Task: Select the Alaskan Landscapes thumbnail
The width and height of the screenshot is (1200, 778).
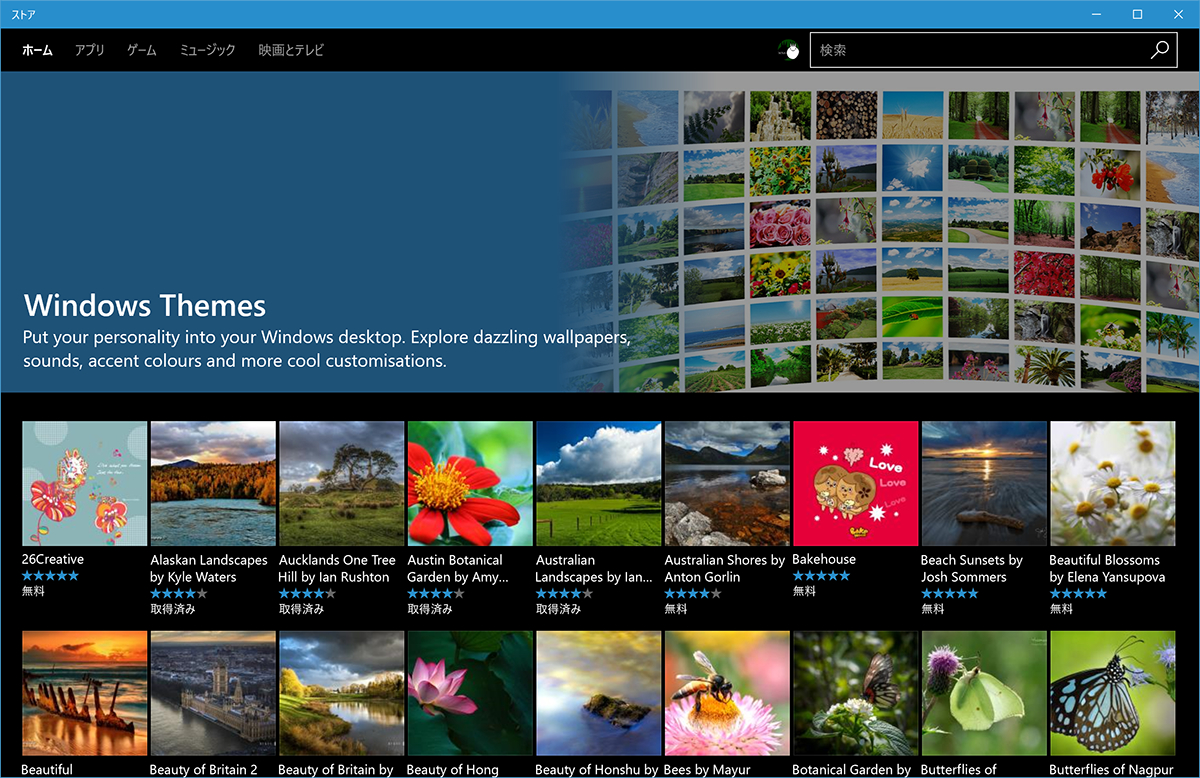Action: [x=213, y=483]
